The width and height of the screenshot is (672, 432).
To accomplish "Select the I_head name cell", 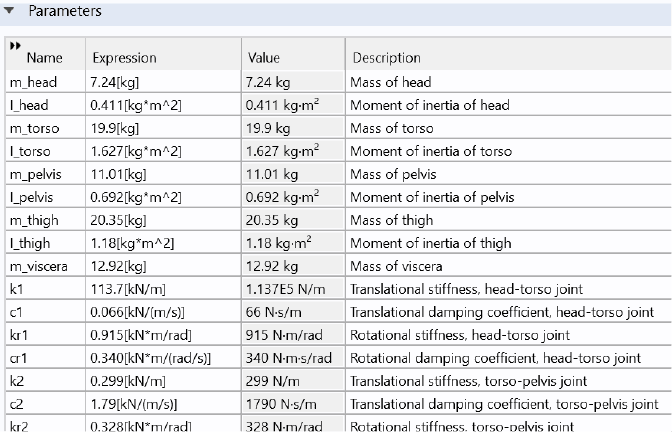I will 29,105.
